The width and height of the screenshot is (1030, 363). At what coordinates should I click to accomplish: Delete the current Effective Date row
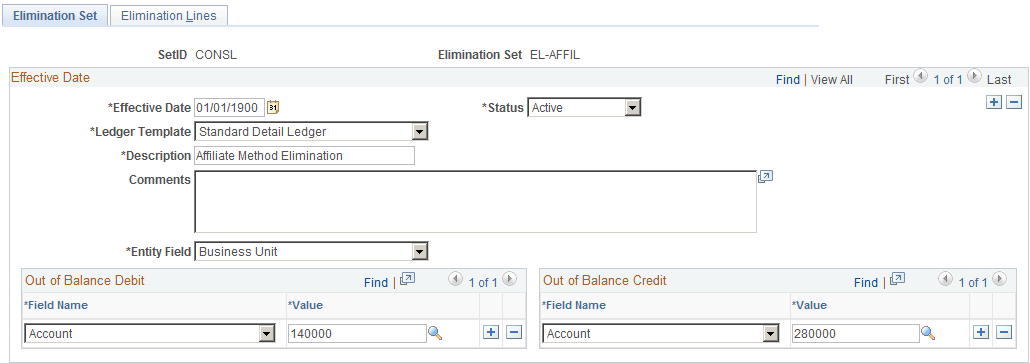(1014, 102)
